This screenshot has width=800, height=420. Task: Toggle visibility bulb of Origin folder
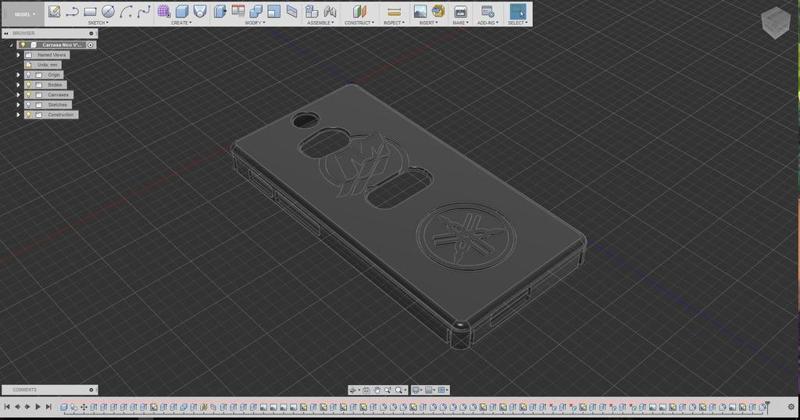pos(29,75)
